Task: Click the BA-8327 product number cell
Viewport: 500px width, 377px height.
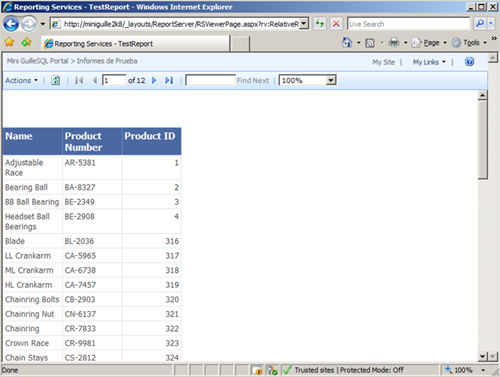Action: [x=92, y=187]
